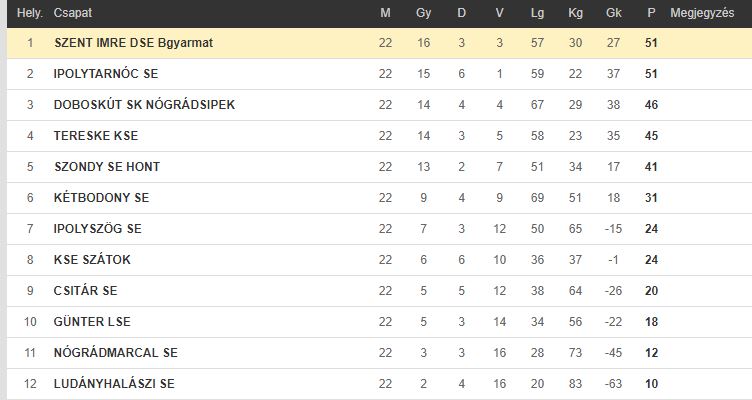This screenshot has height=400, width=752.
Task: Click SZONDY SE HONT team name
Action: pos(107,166)
